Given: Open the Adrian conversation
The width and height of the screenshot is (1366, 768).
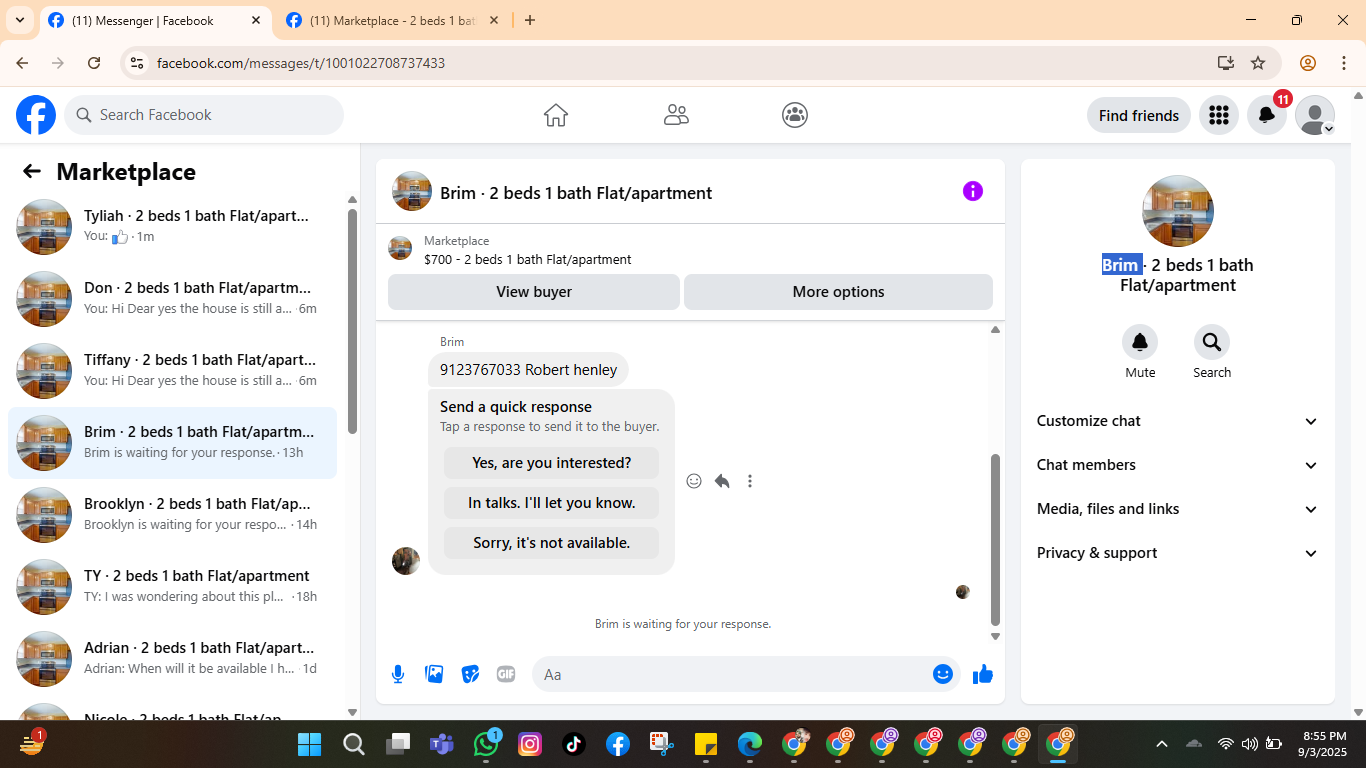Looking at the screenshot, I should point(172,659).
